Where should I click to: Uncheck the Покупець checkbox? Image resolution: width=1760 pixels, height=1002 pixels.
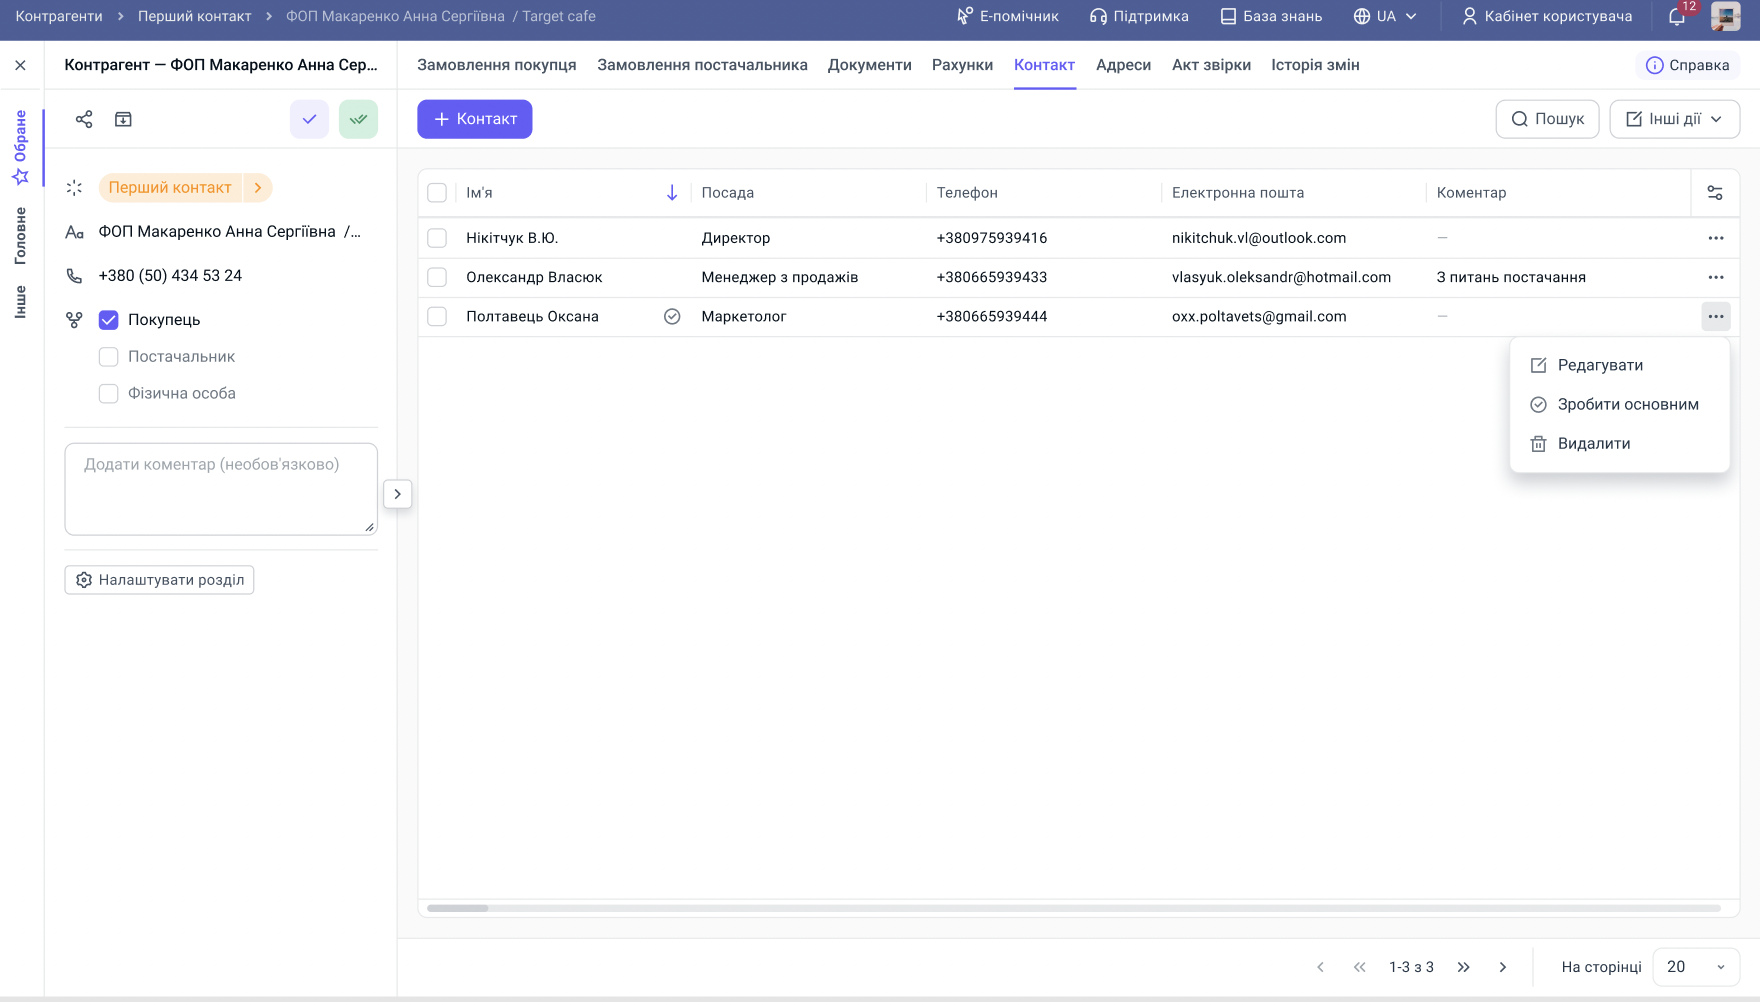click(x=109, y=320)
